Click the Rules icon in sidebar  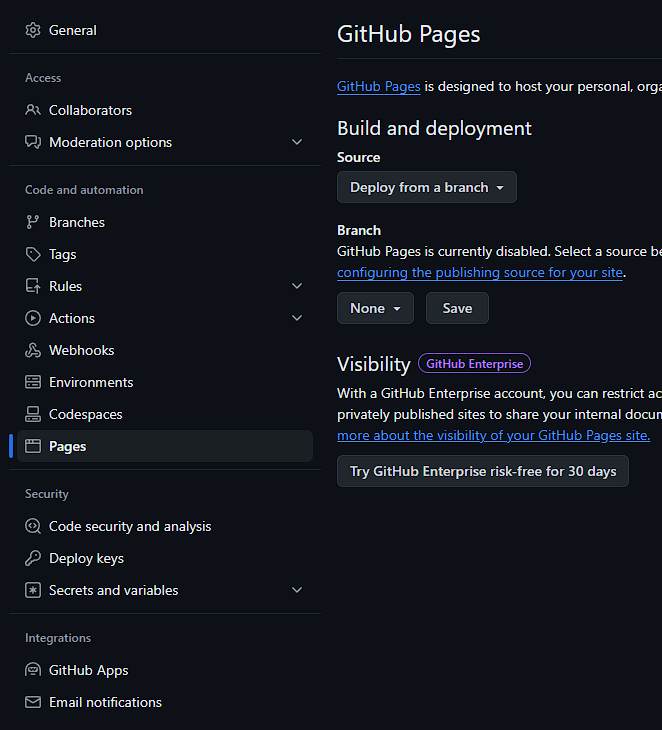coord(33,286)
